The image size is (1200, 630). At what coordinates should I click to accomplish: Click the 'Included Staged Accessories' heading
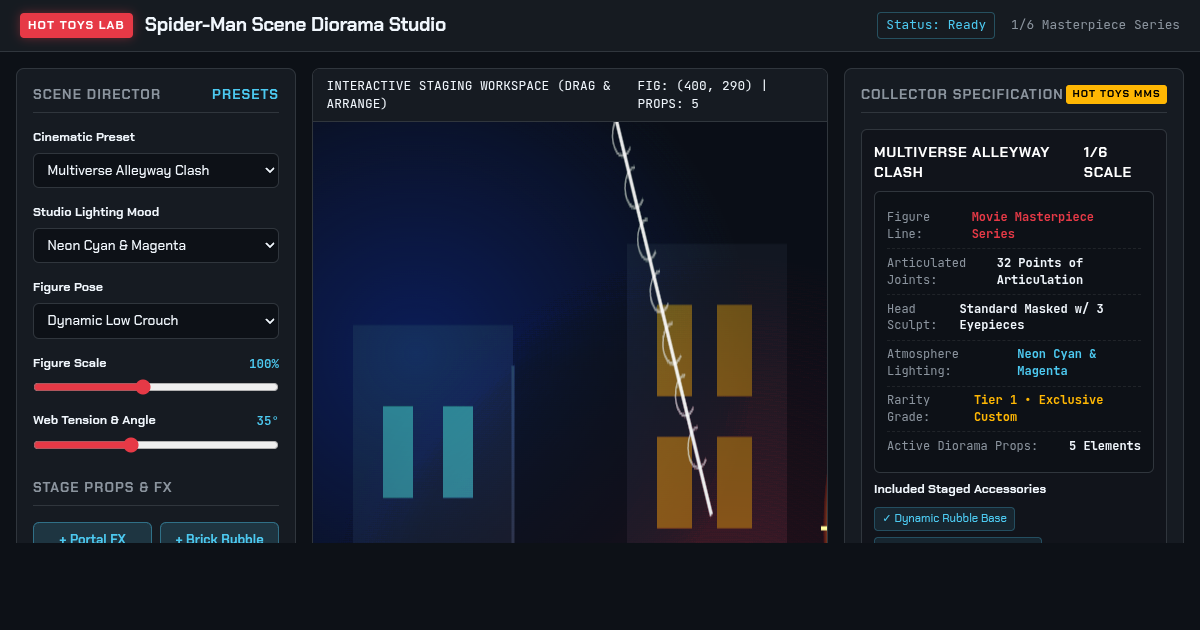(960, 489)
